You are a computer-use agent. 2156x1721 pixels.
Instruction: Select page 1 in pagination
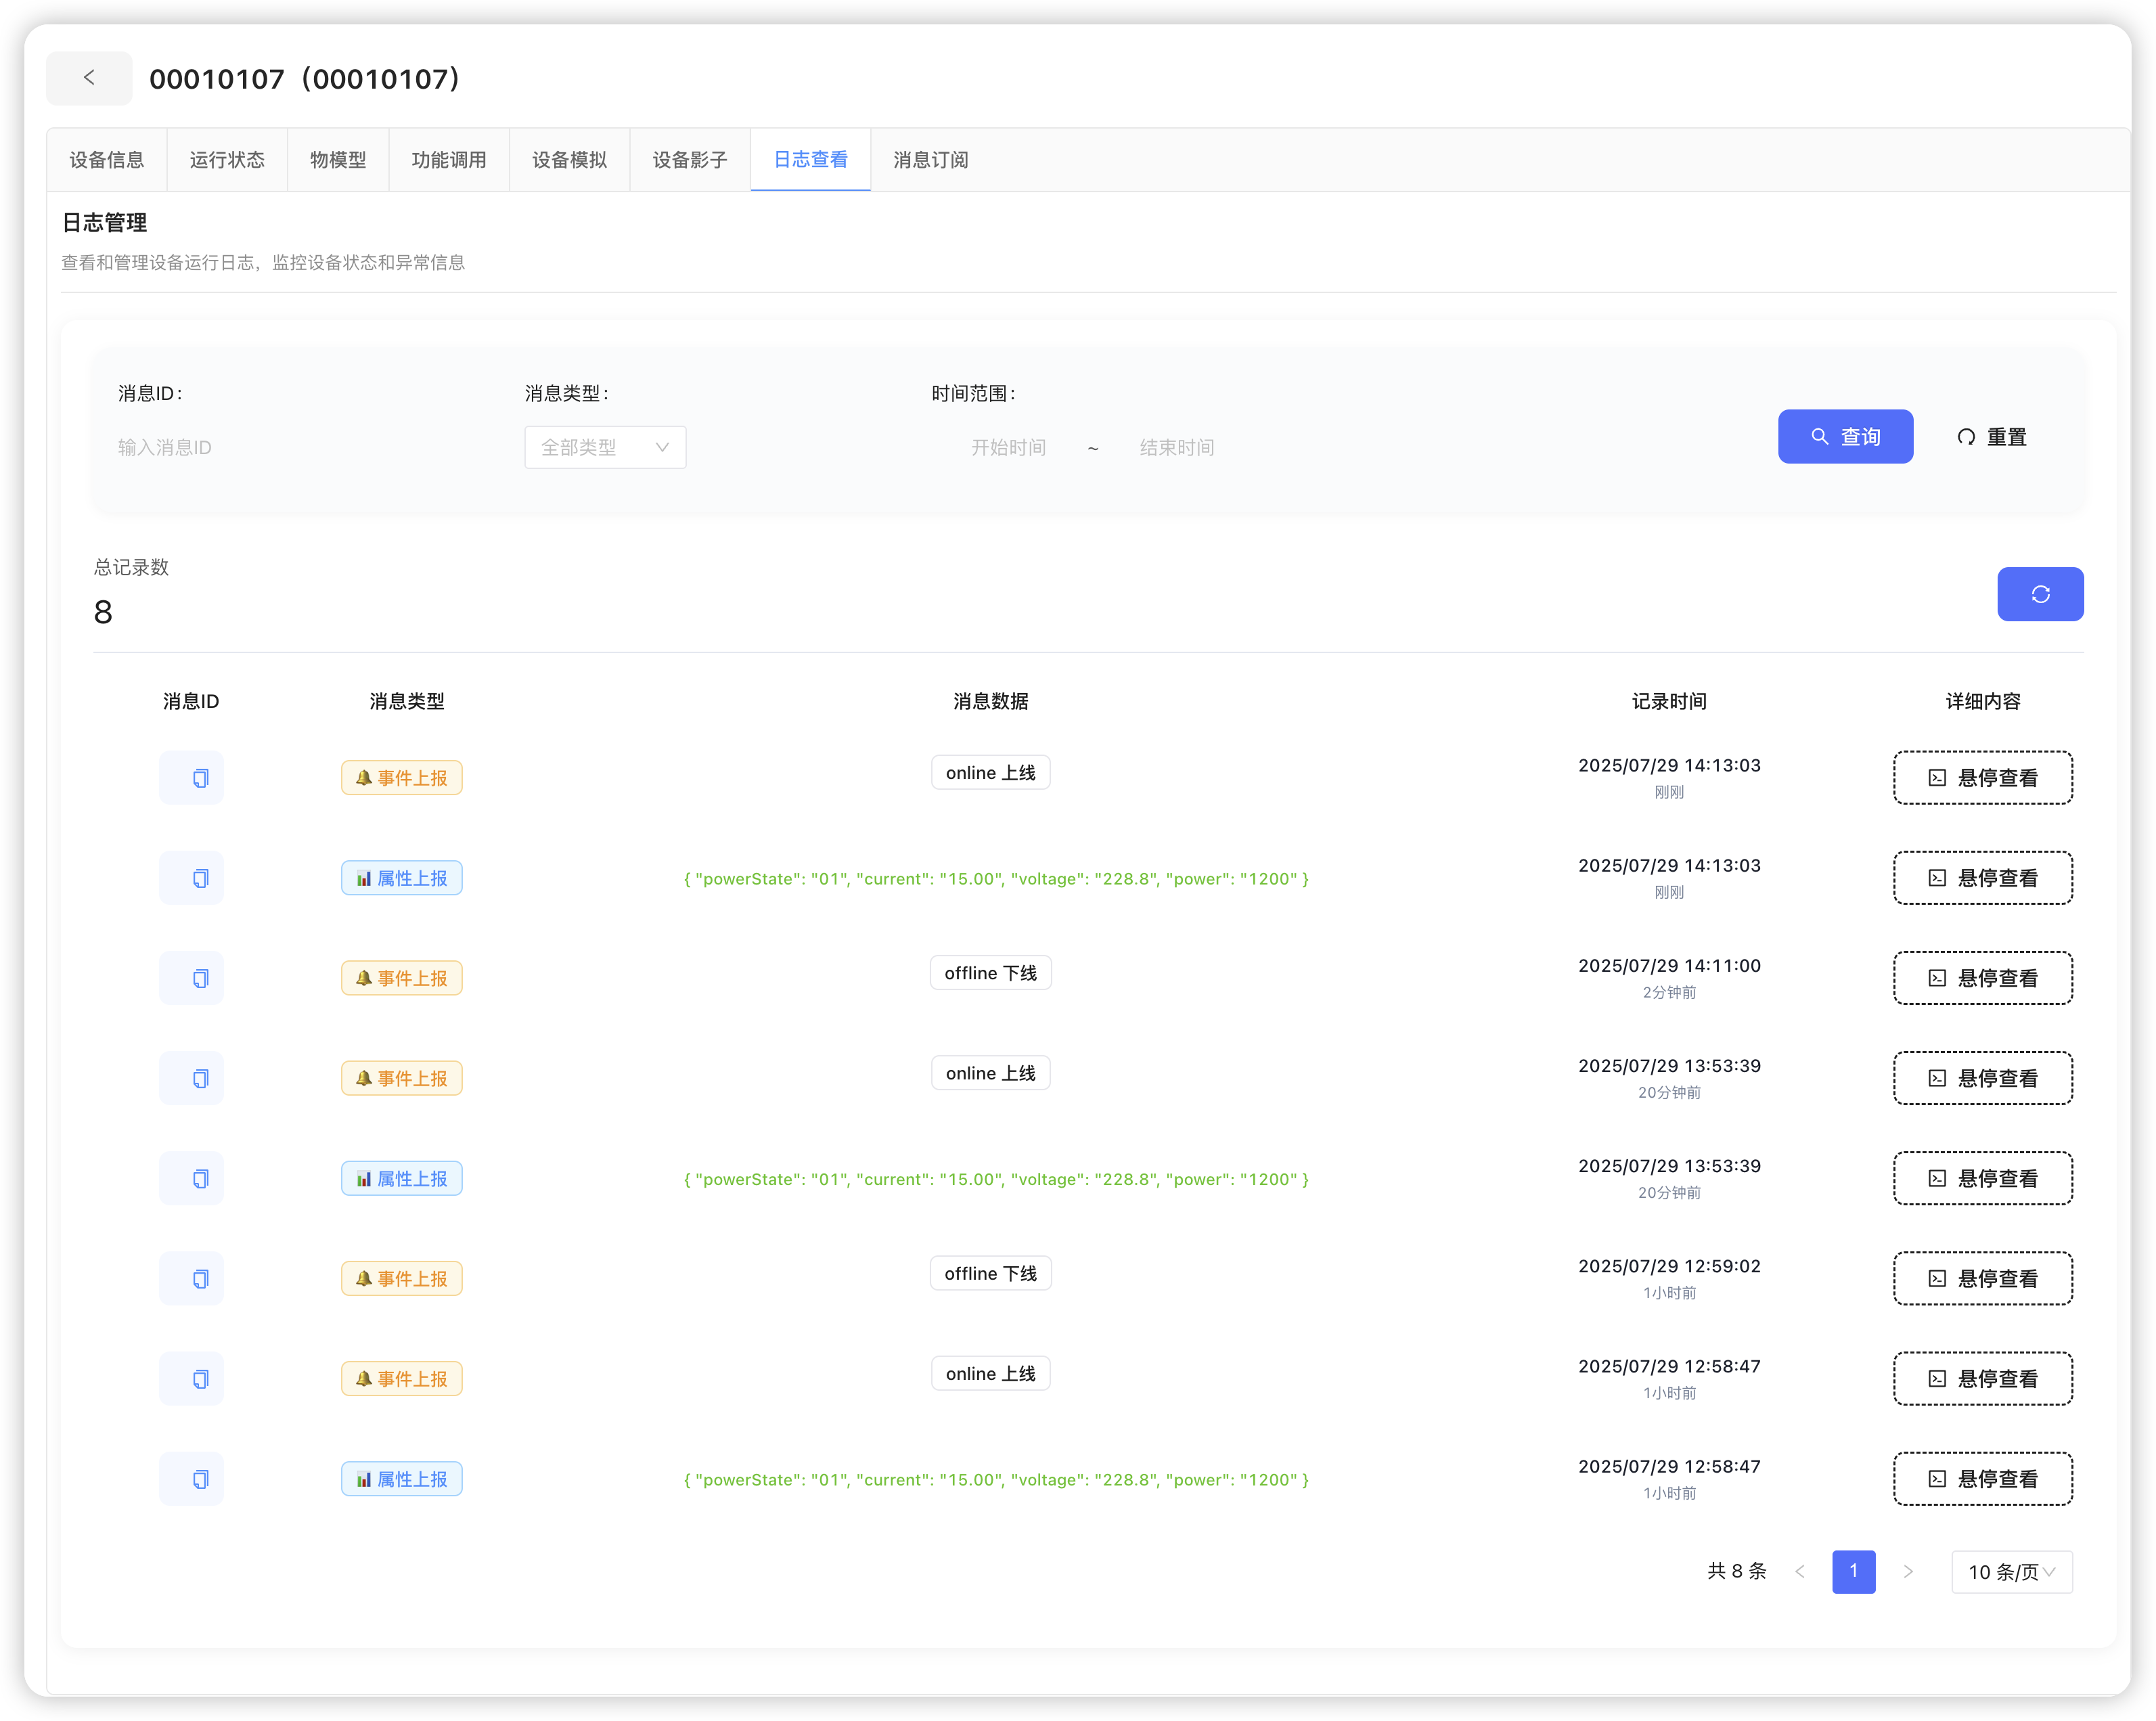1852,1571
